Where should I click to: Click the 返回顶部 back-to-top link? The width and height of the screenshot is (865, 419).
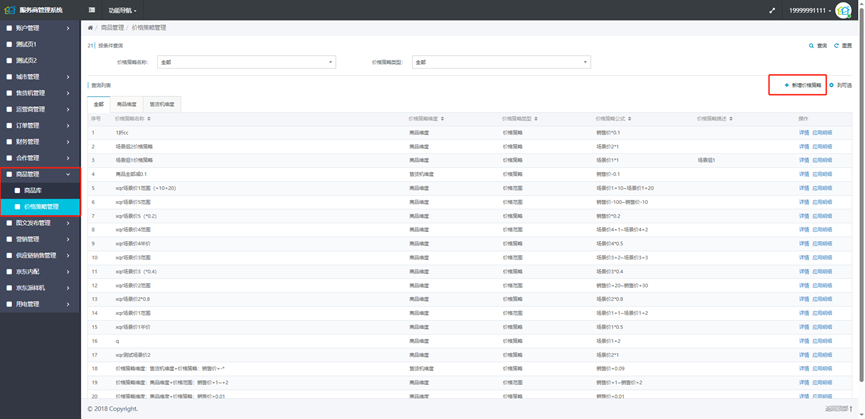click(839, 409)
